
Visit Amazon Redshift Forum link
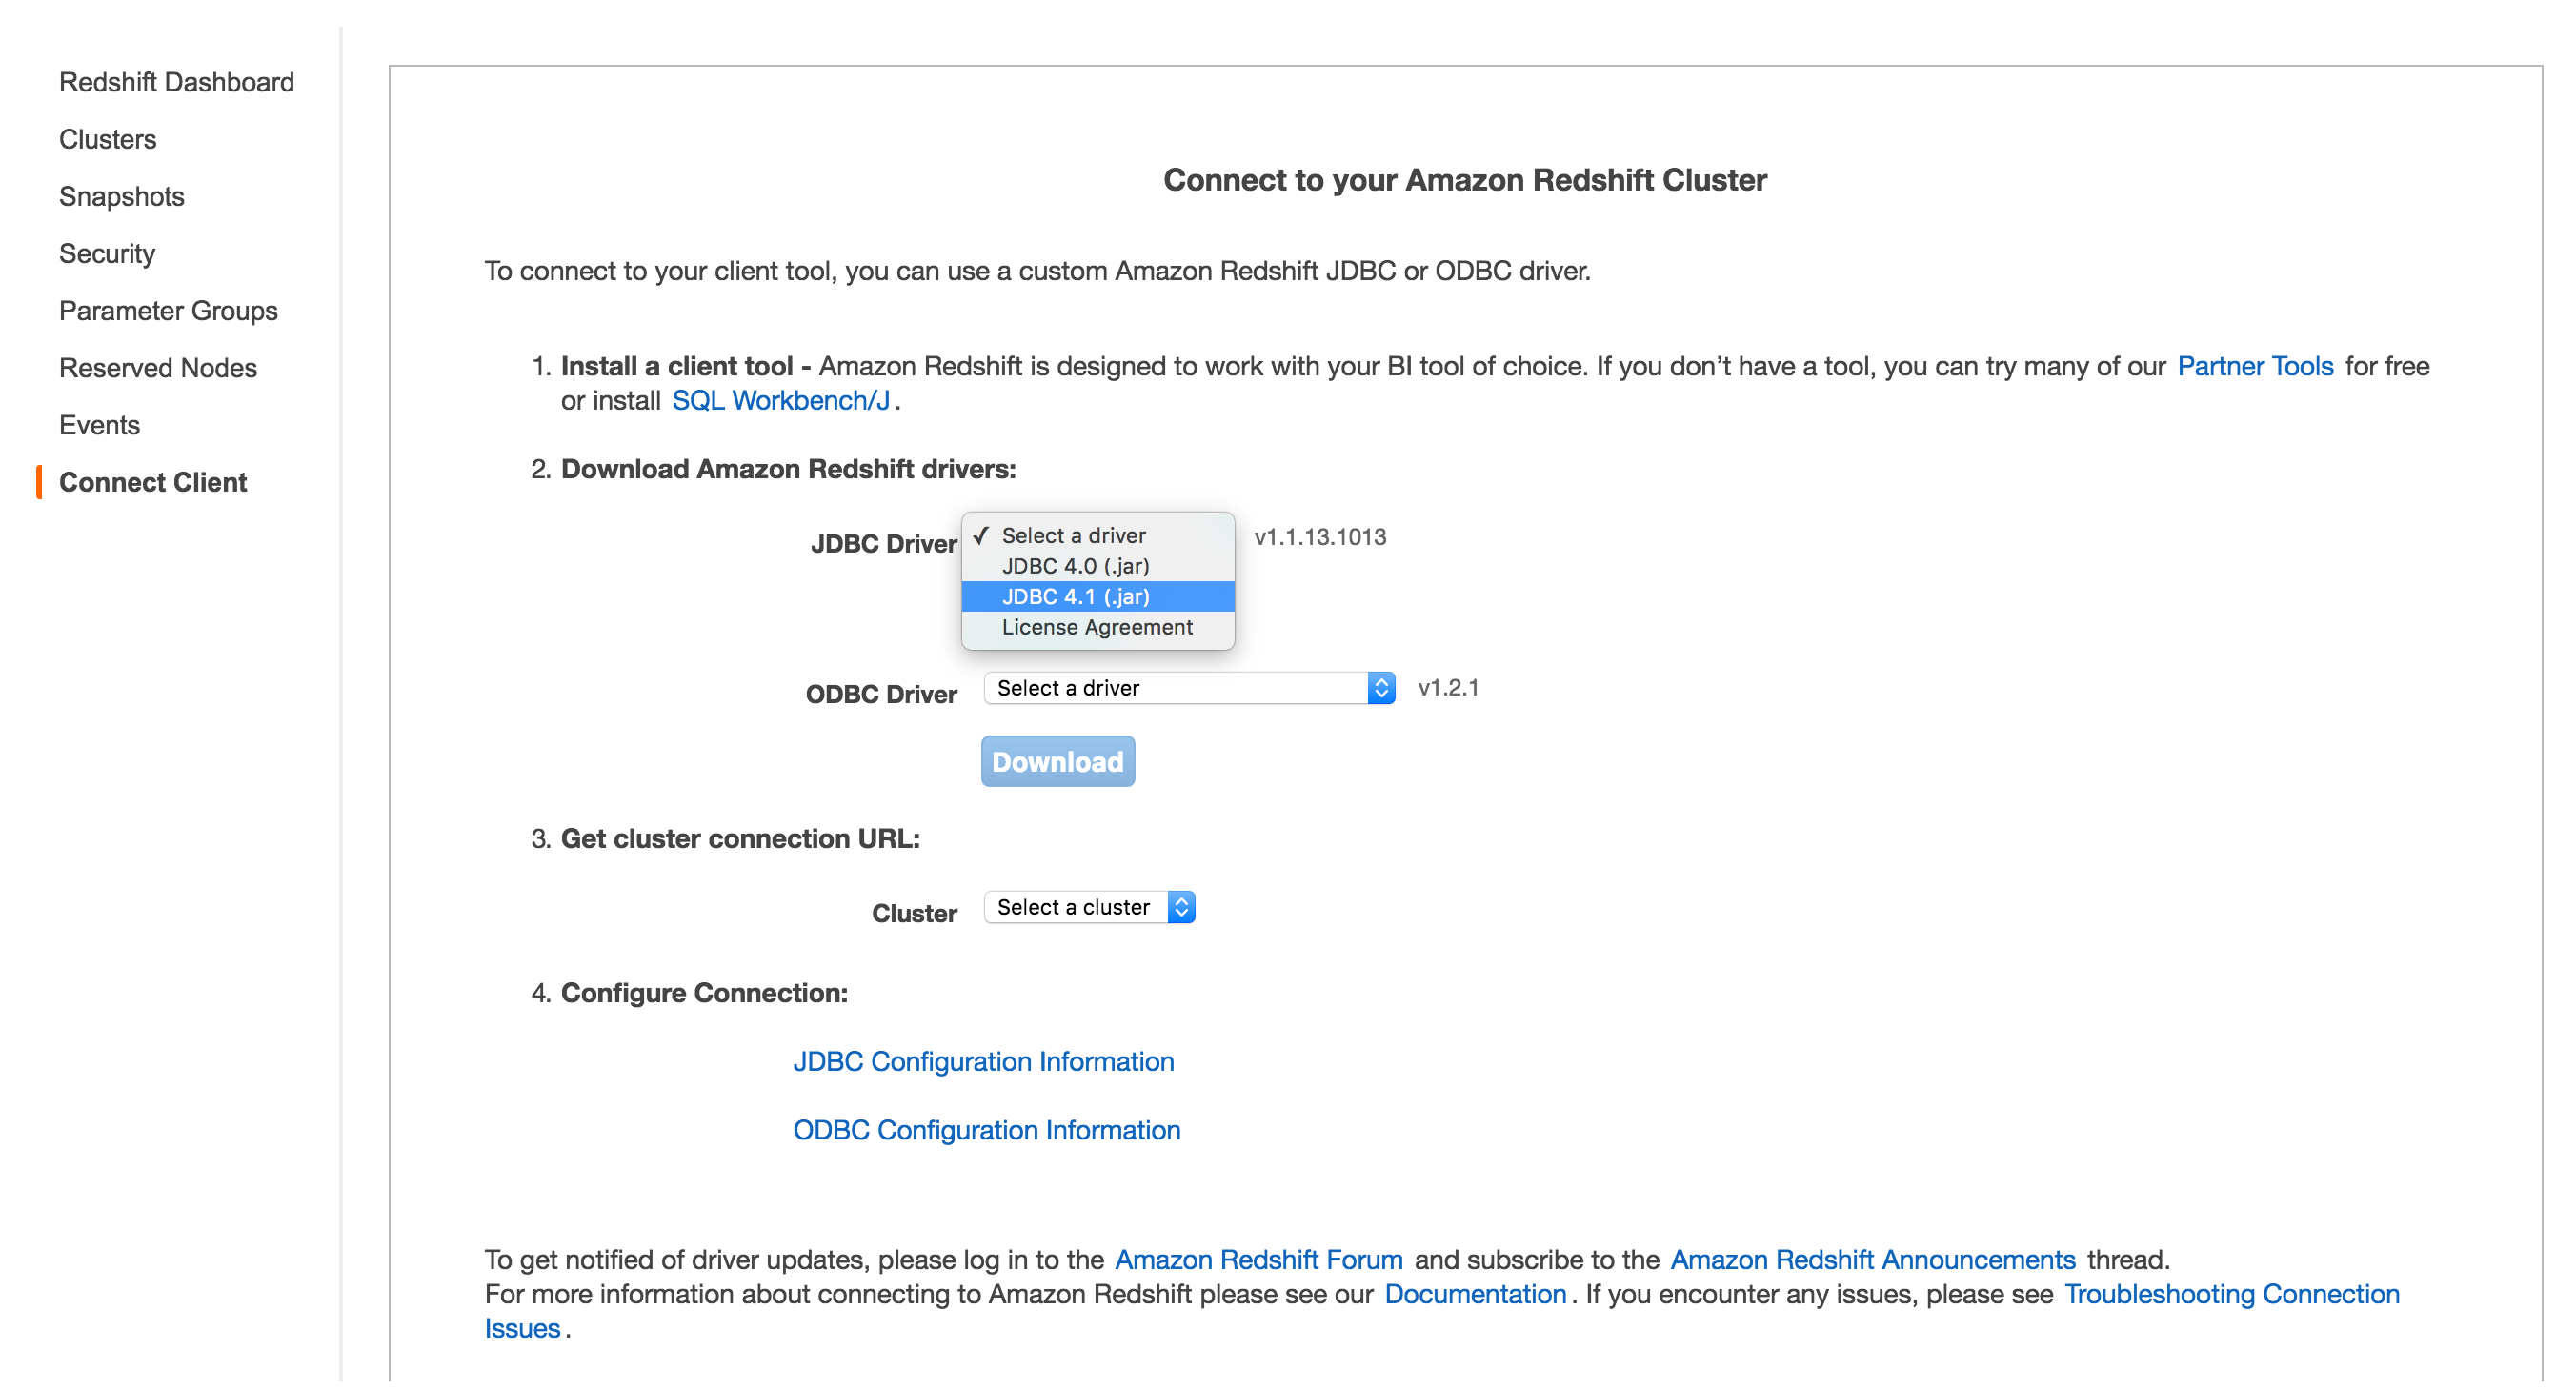pos(1258,1259)
